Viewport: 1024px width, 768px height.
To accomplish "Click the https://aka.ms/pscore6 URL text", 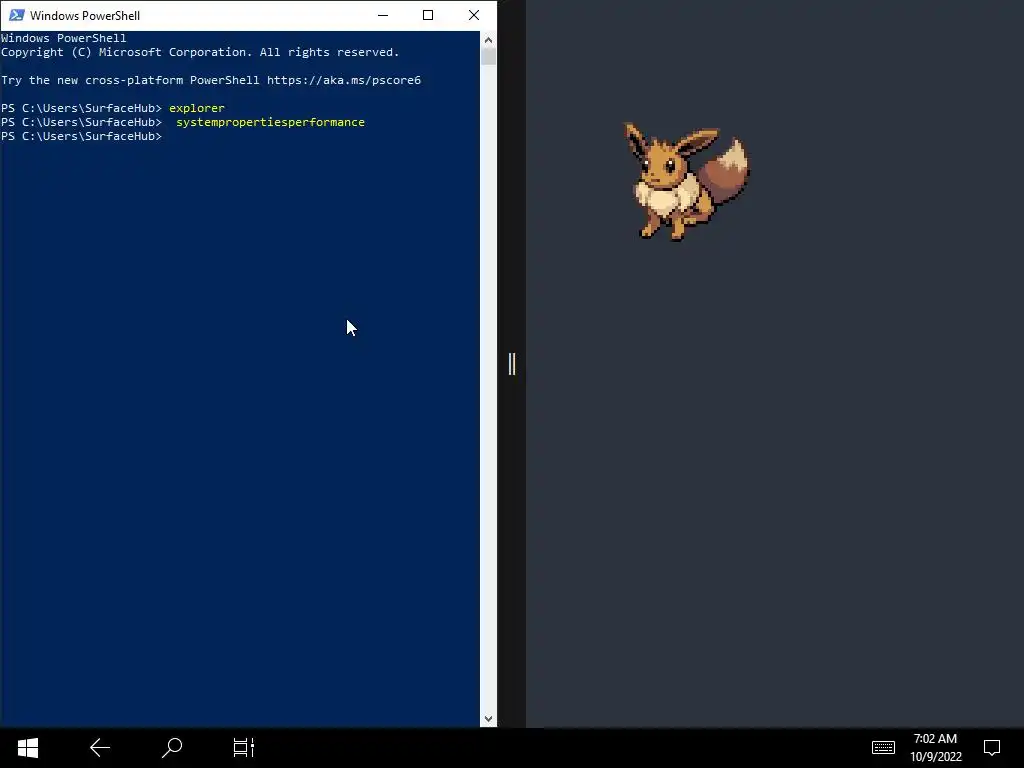I will pyautogui.click(x=344, y=80).
